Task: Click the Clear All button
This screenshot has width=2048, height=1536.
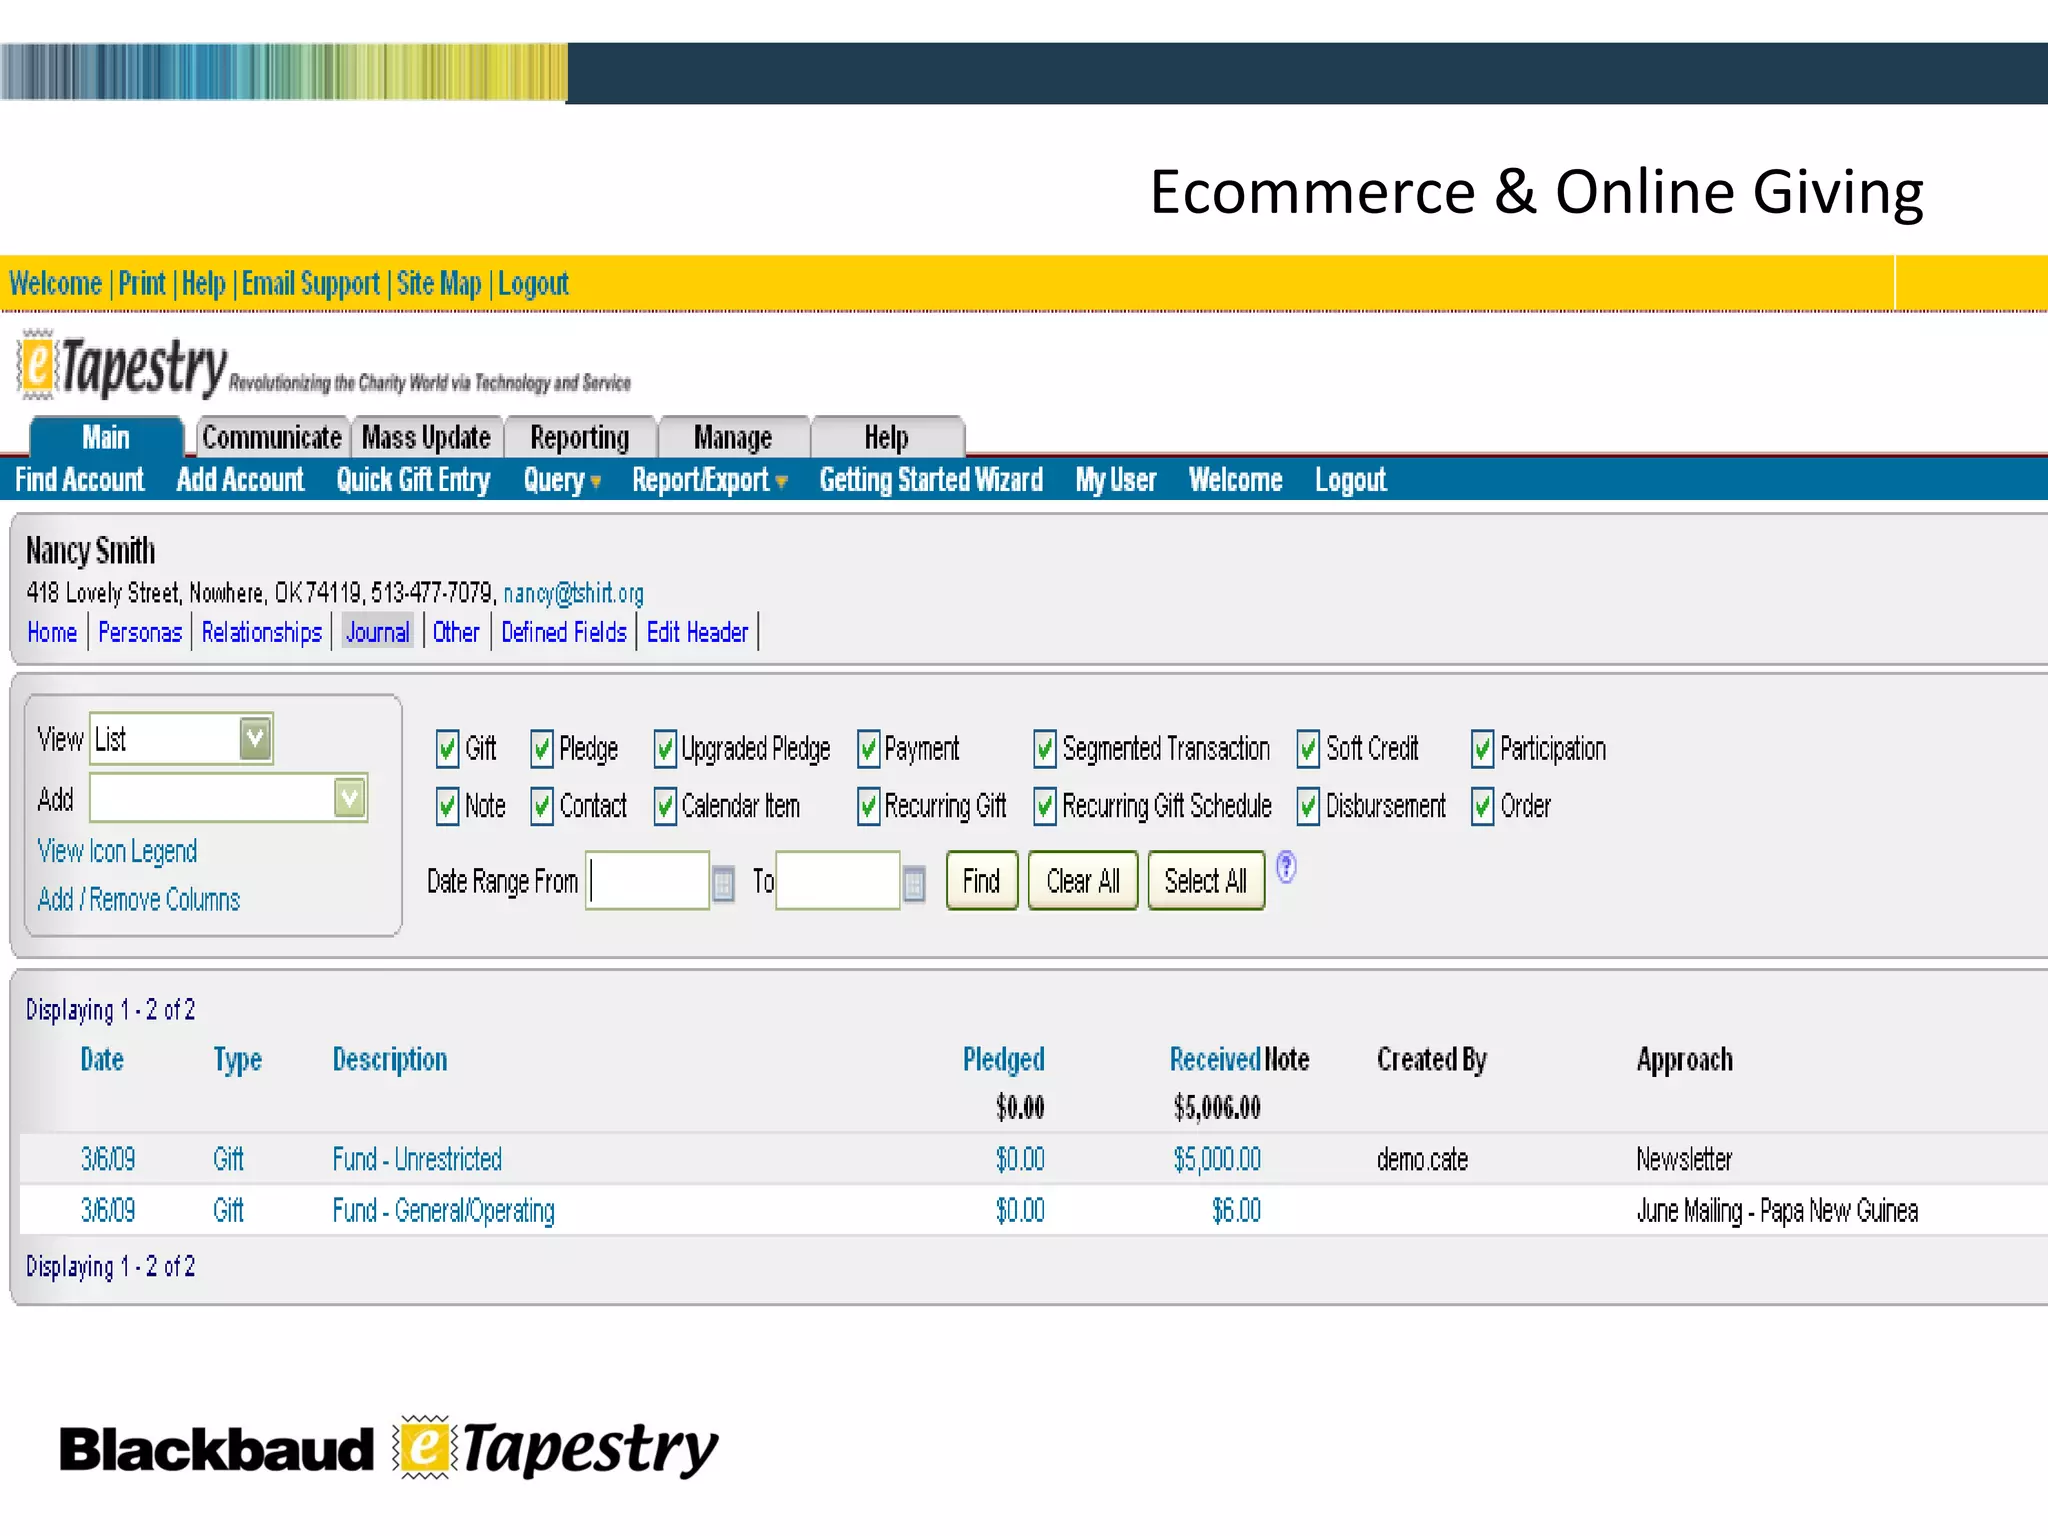Action: pyautogui.click(x=1083, y=881)
